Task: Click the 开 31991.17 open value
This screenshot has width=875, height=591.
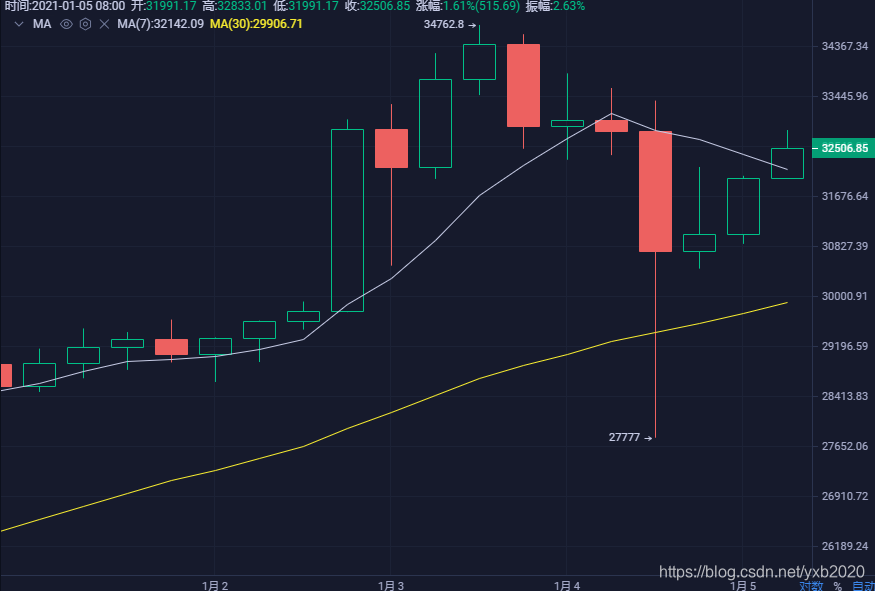Action: (164, 6)
